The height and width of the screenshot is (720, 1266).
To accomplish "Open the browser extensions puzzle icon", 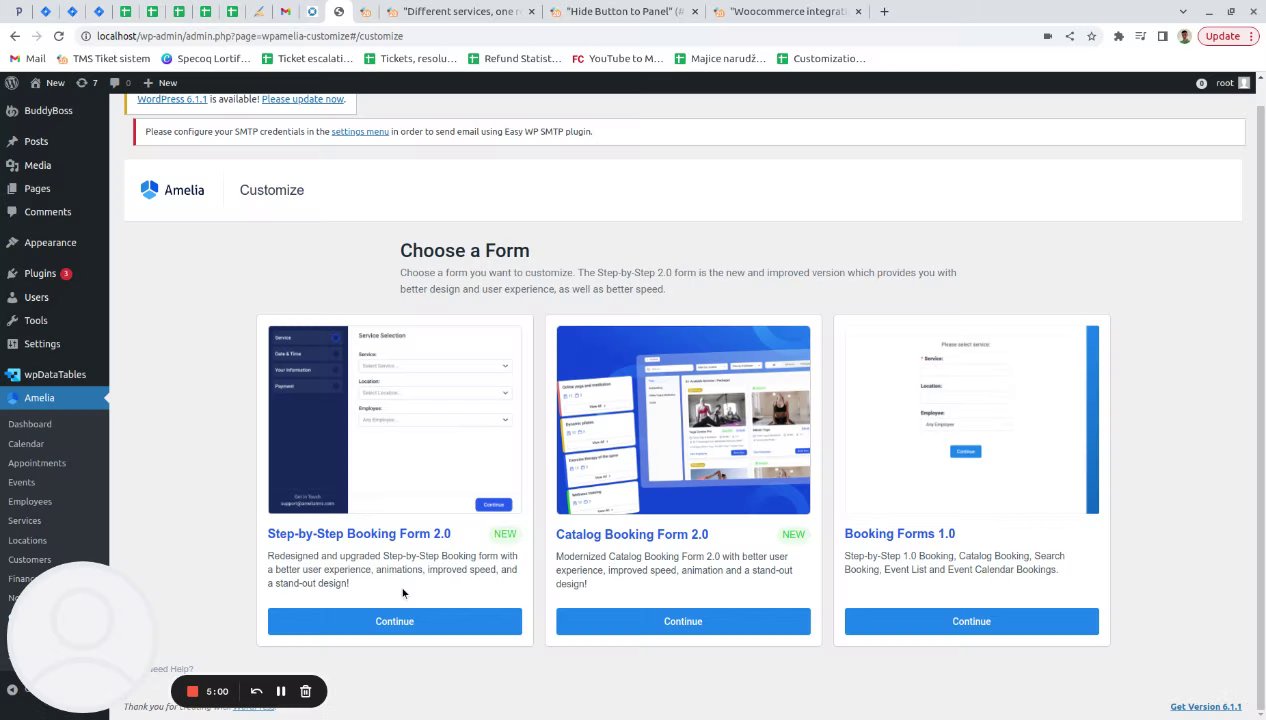I will (x=1118, y=36).
